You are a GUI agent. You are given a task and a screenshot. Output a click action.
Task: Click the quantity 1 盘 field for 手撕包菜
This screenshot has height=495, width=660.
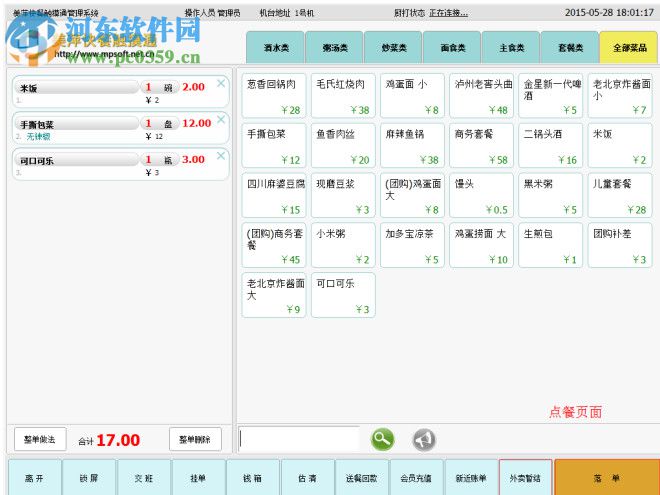pos(160,124)
